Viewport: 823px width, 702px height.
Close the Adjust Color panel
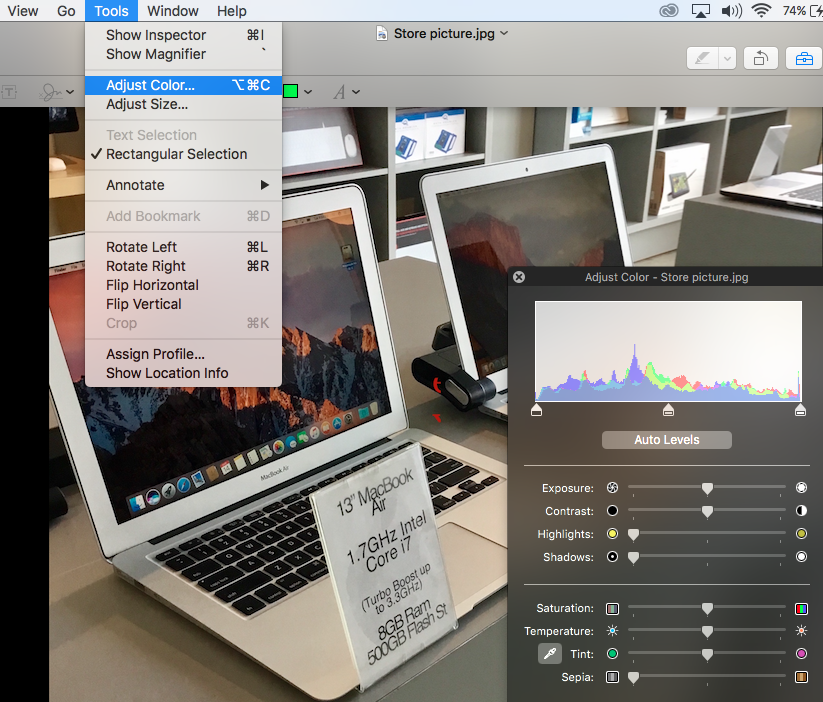coord(519,277)
